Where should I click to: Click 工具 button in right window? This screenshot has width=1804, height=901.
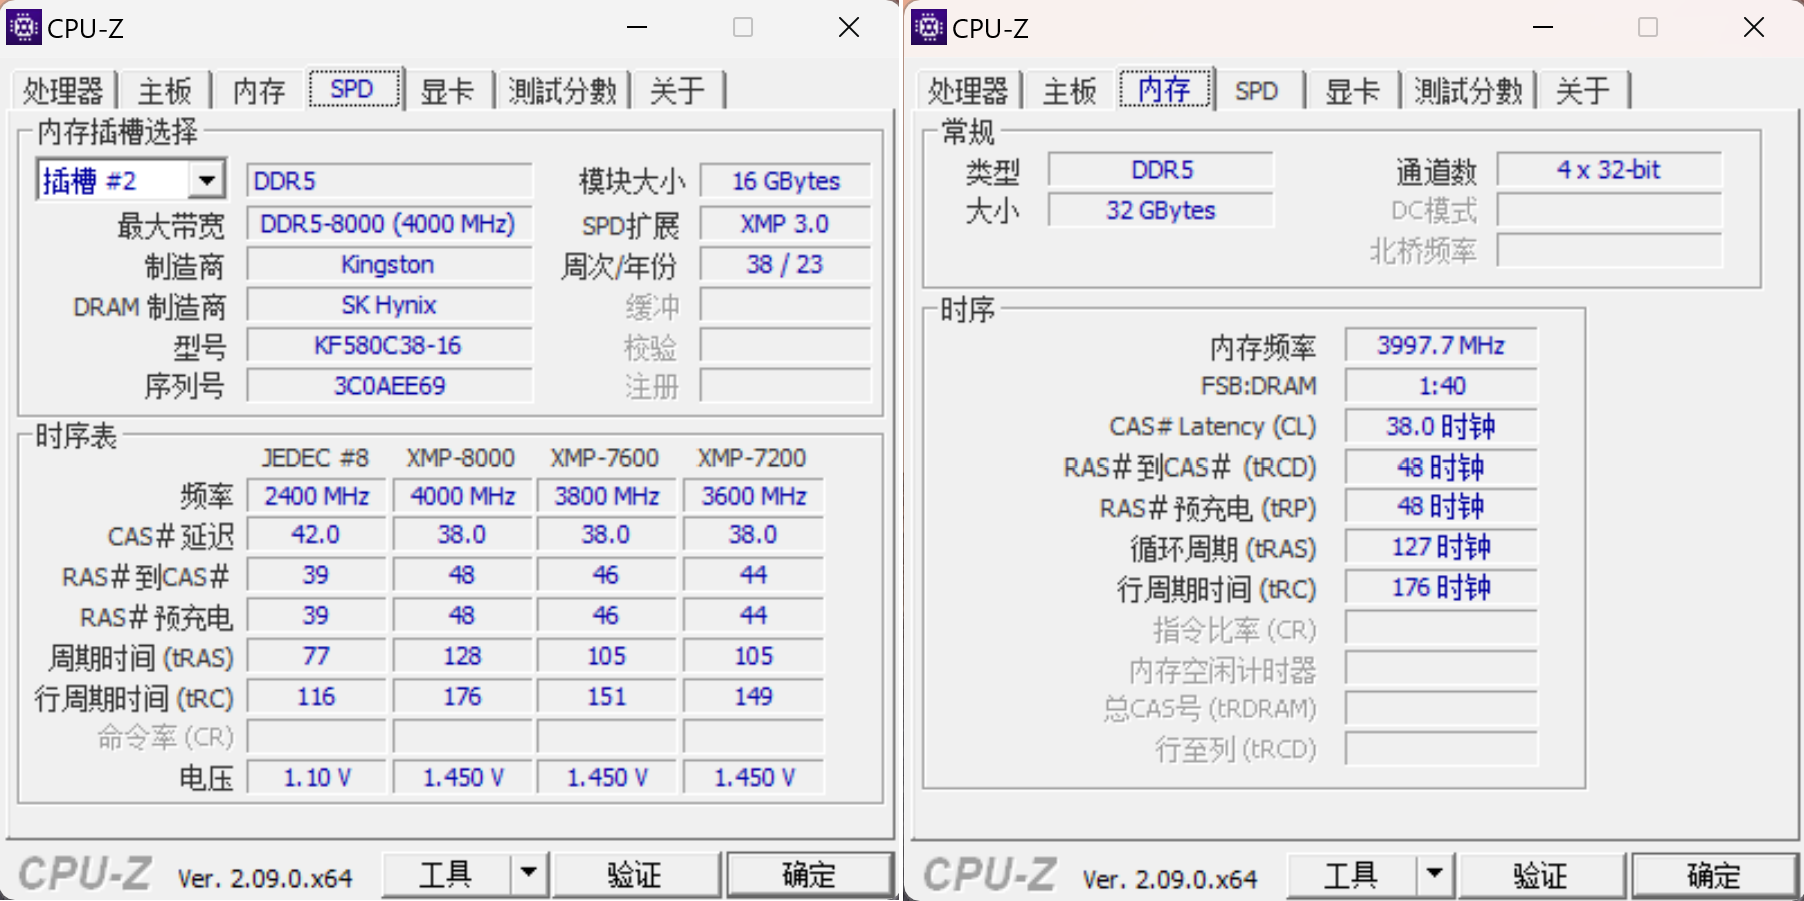click(1352, 875)
